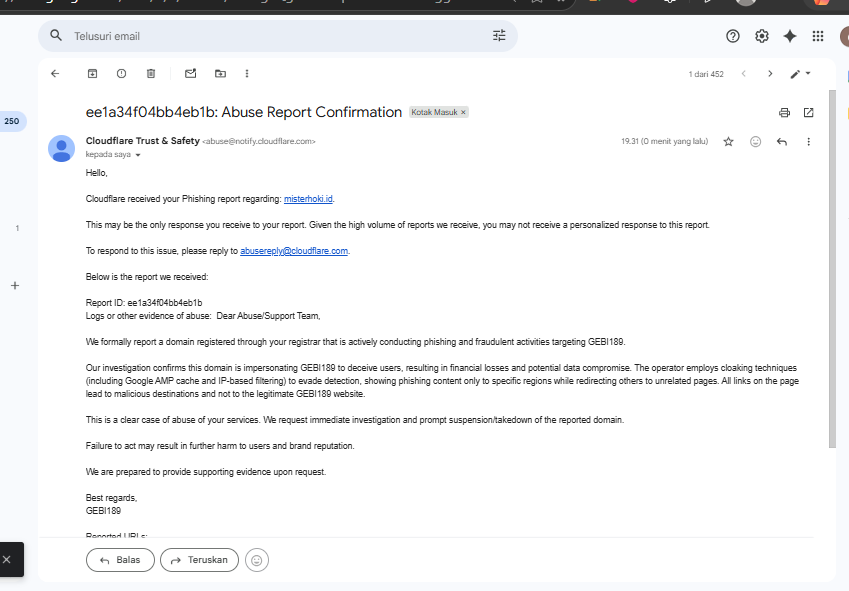The width and height of the screenshot is (849, 591).
Task: Click the Report ID line text
Action: coord(144,303)
